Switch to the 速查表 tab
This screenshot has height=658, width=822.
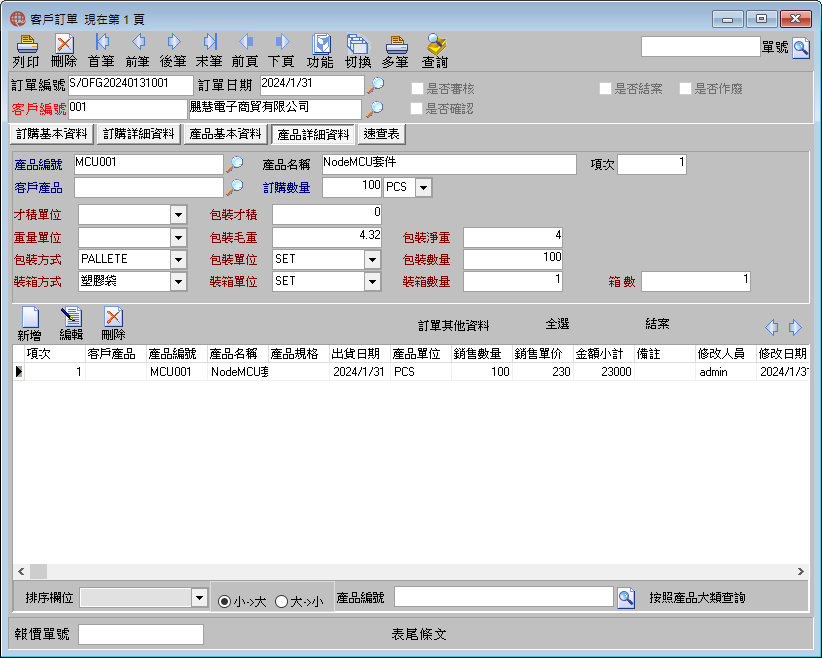click(382, 134)
